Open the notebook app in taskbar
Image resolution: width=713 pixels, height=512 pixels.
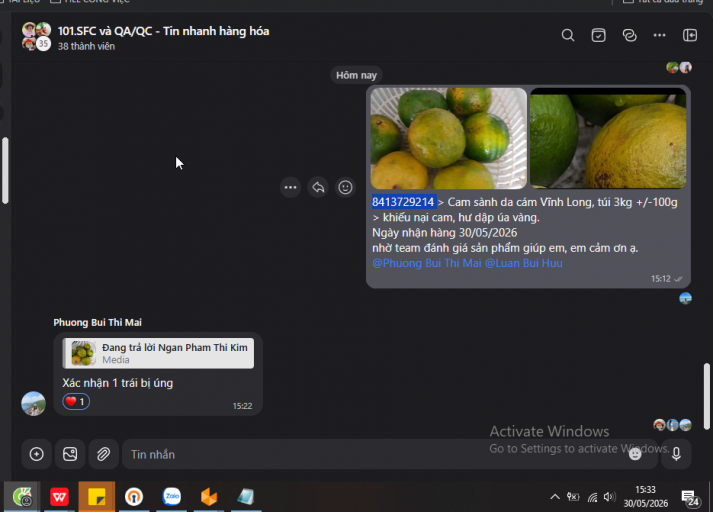(x=246, y=497)
